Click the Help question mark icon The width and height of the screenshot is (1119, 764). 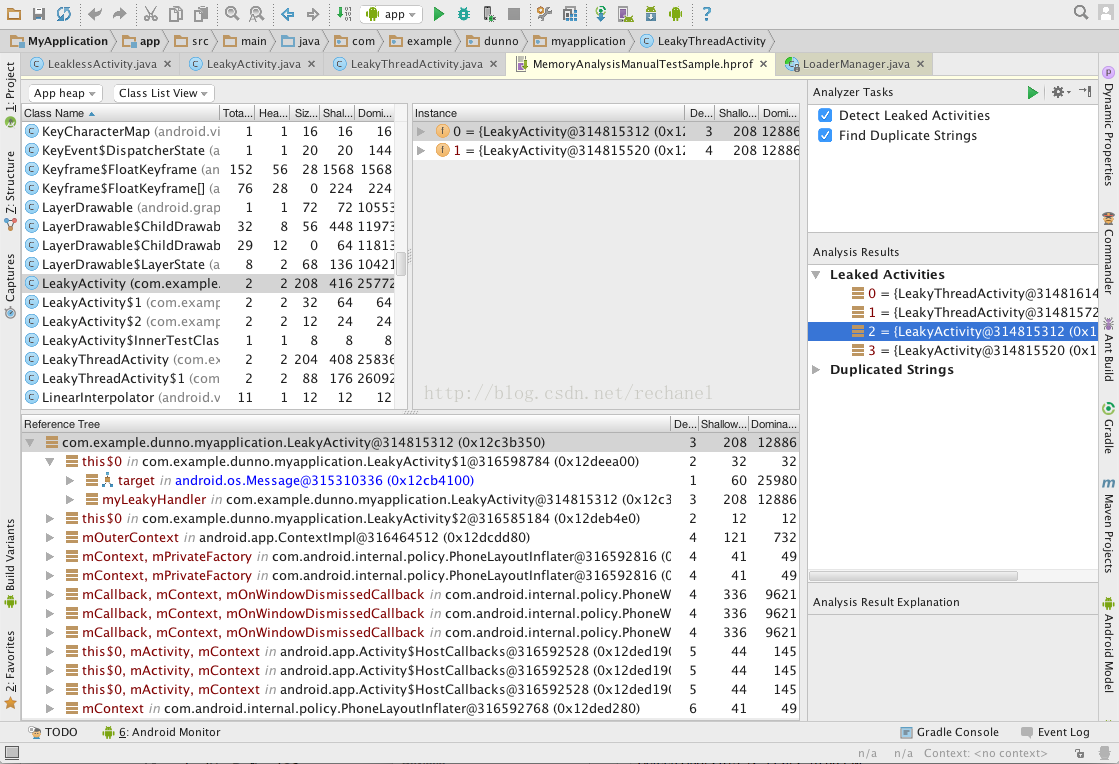[707, 14]
